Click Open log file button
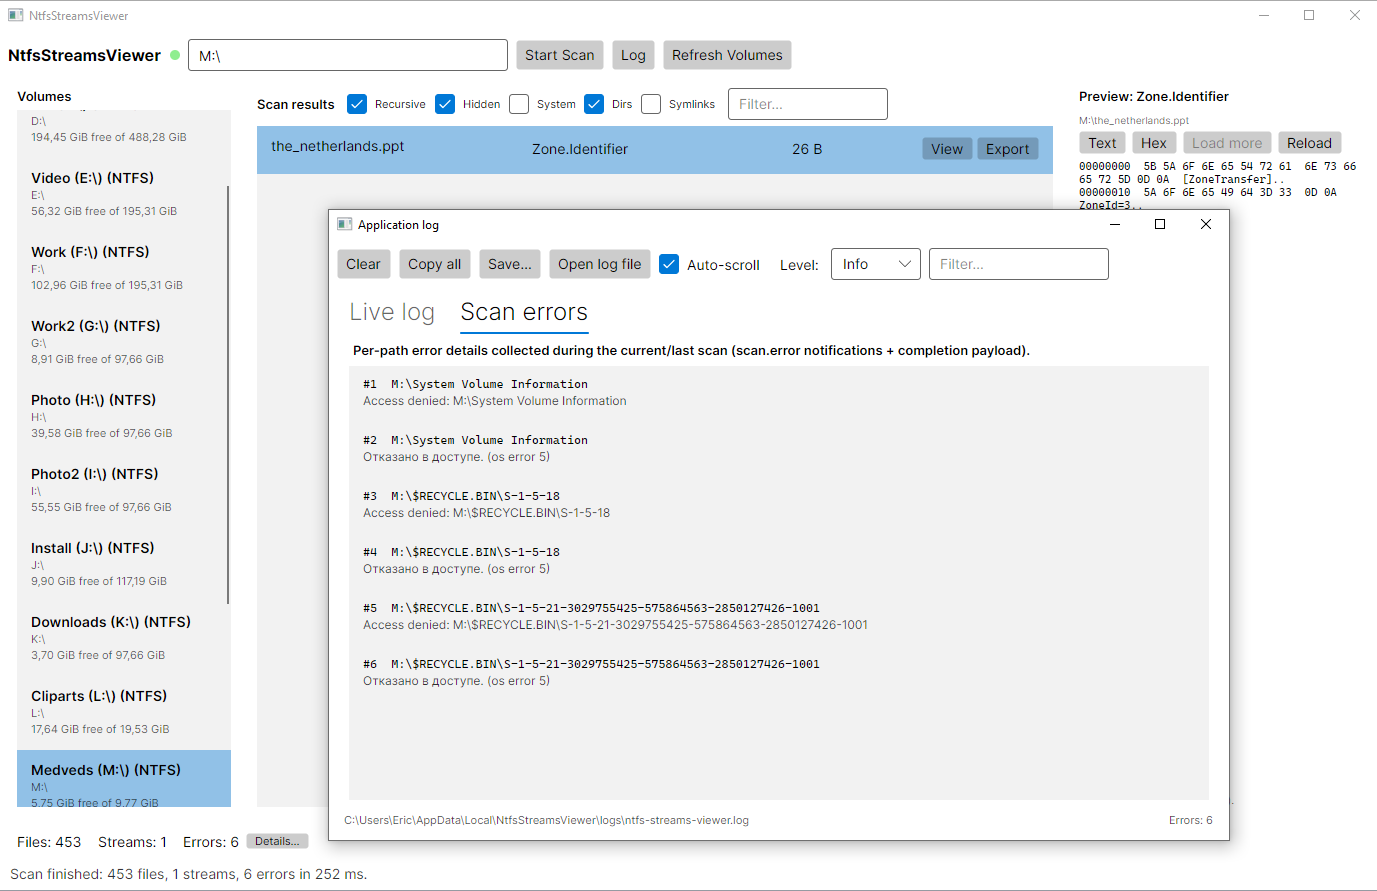1377x891 pixels. click(x=600, y=264)
